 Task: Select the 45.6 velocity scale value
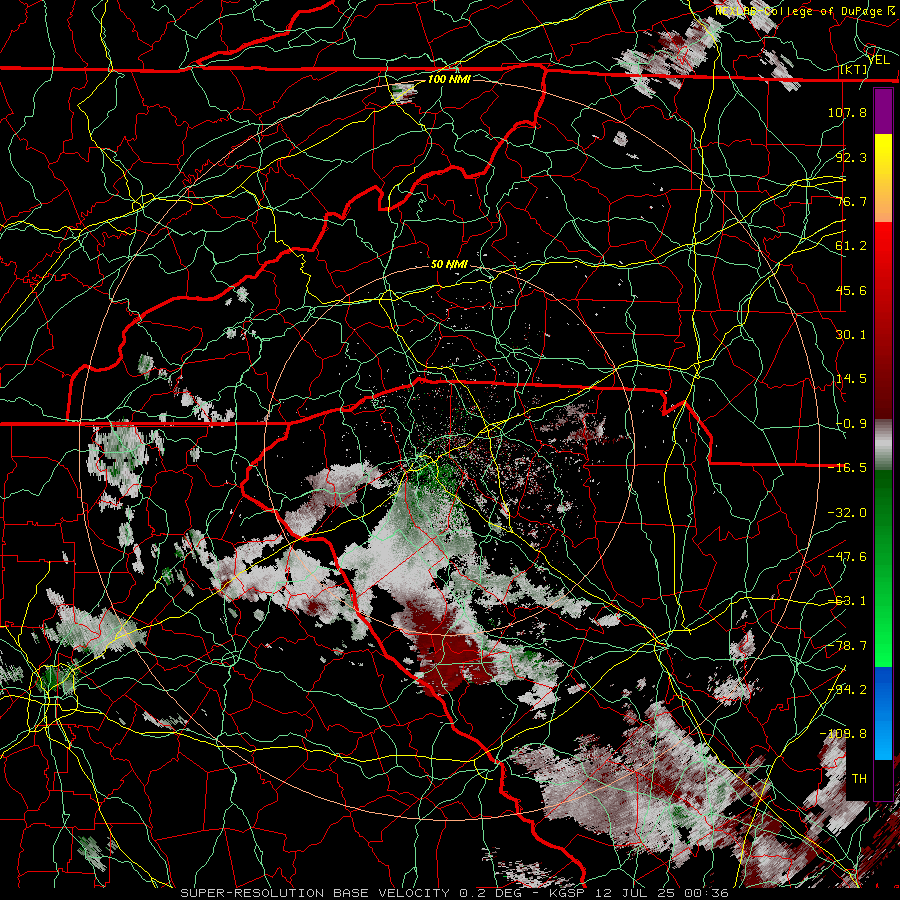851,290
